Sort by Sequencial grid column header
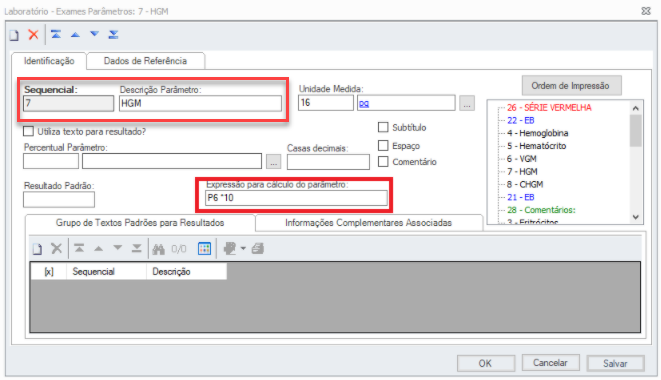The image size is (661, 380). pos(106,272)
